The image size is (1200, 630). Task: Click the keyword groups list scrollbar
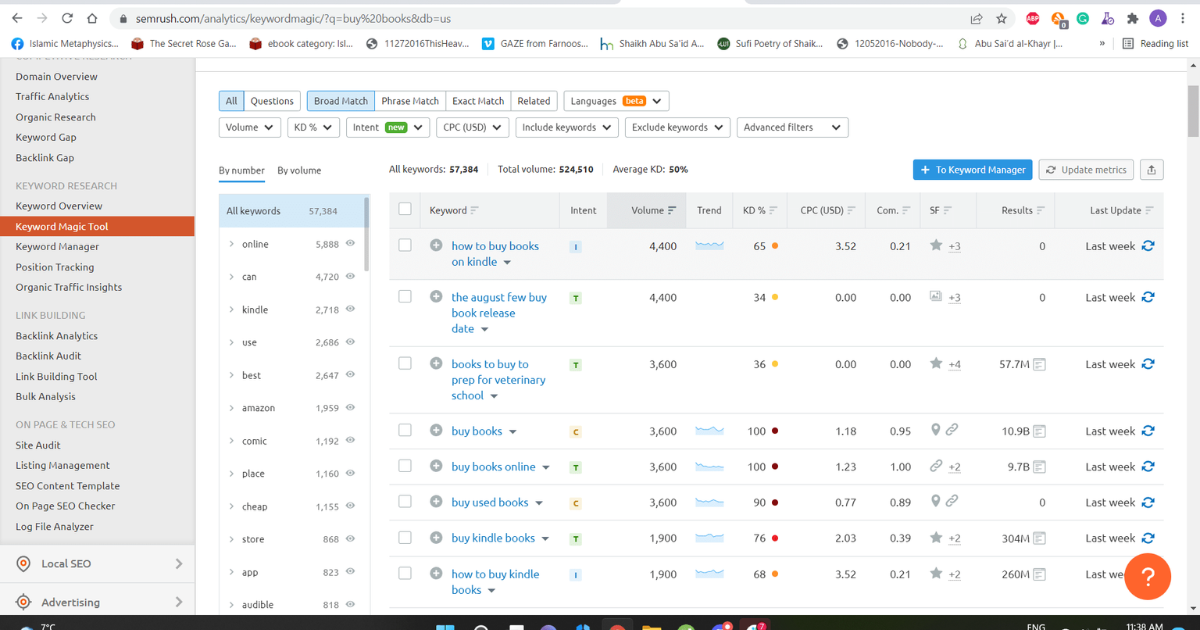click(366, 235)
